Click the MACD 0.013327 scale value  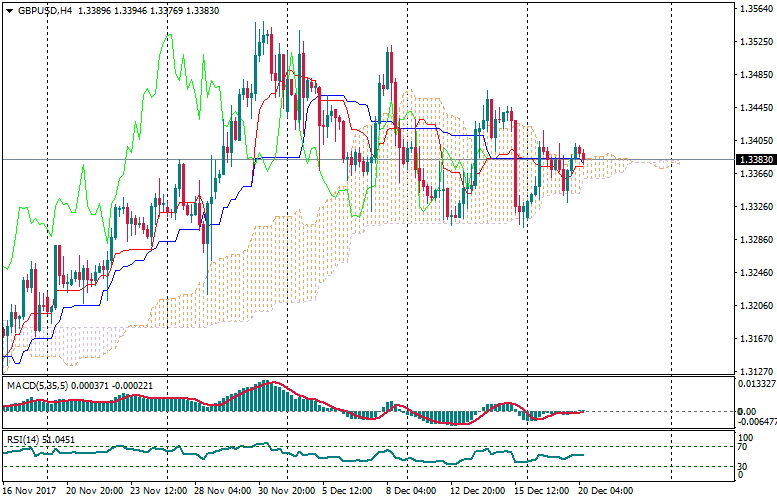coord(757,383)
